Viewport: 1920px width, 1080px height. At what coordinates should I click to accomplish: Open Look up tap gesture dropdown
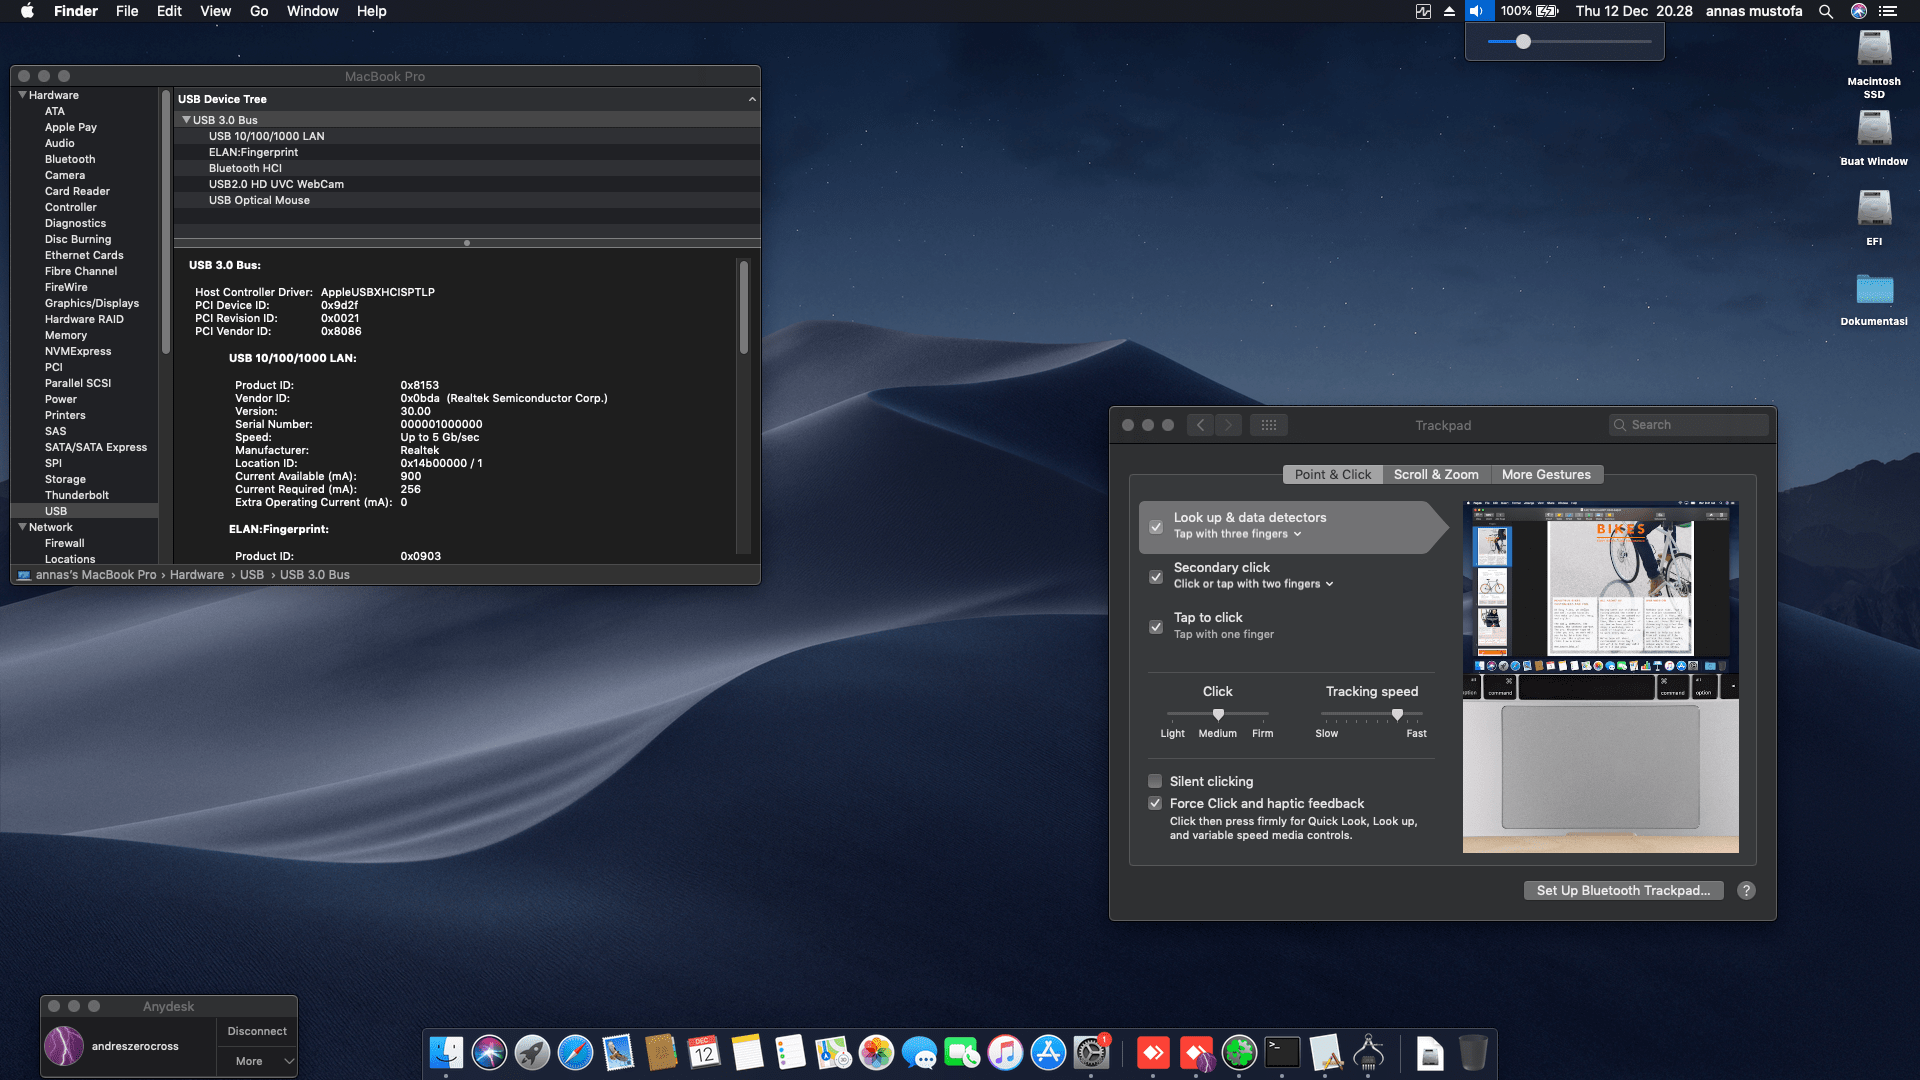(x=1238, y=534)
